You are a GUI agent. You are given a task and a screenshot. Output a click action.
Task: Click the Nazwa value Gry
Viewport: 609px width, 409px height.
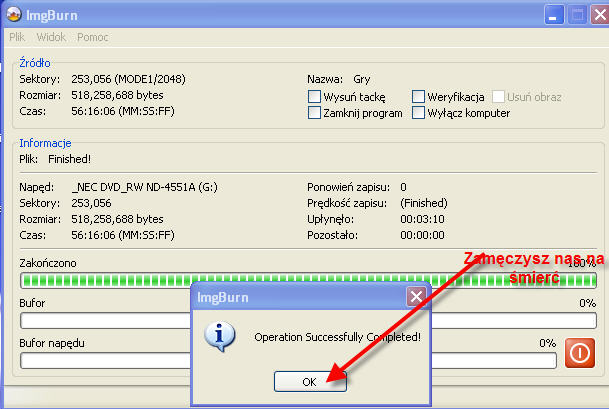362,80
